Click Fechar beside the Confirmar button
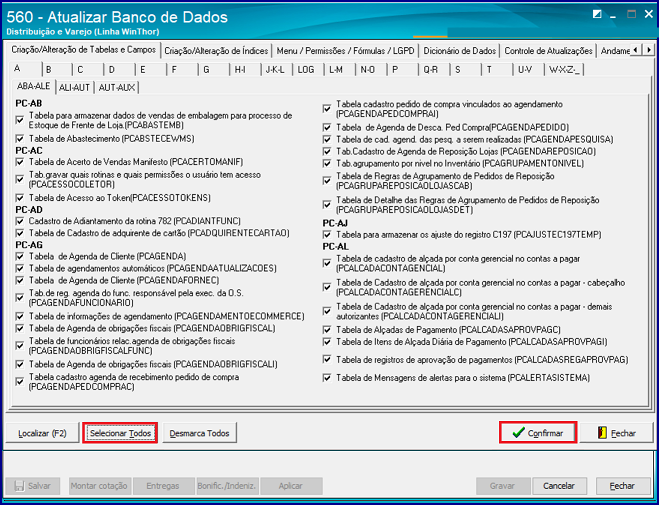Viewport: 659px width, 505px height. point(617,433)
